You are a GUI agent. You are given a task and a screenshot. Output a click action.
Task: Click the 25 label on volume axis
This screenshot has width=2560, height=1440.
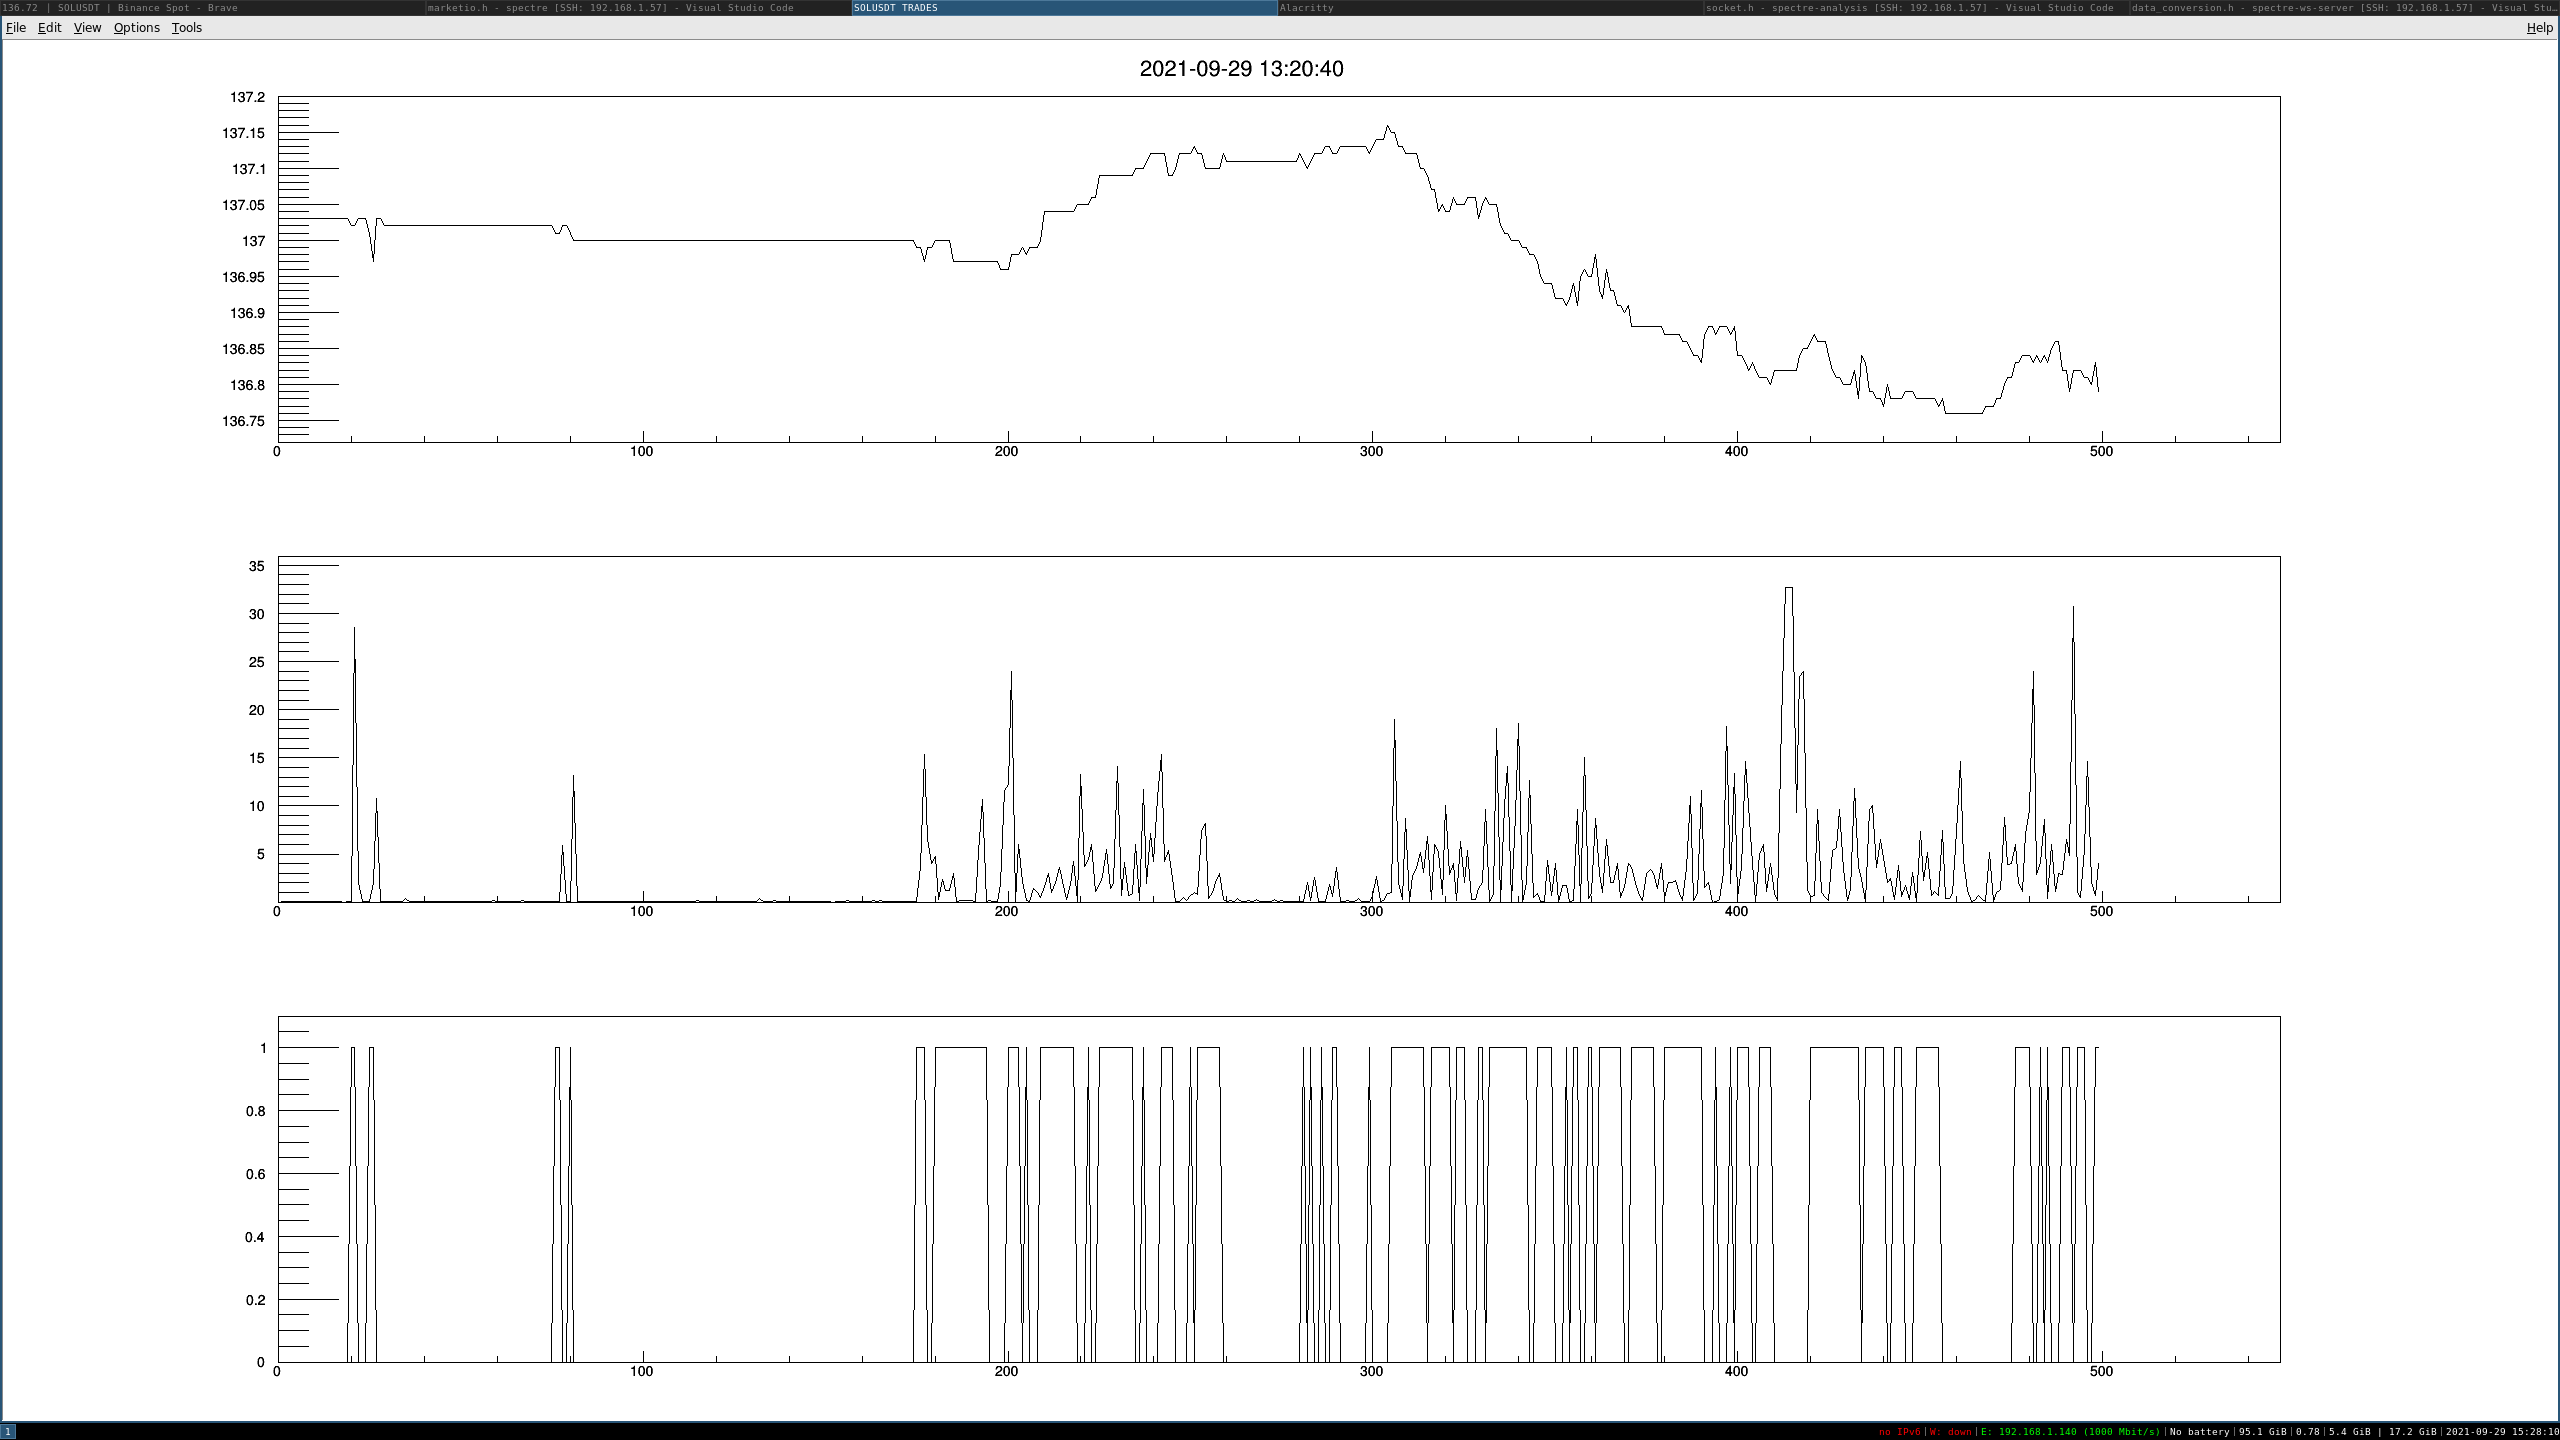[x=257, y=662]
